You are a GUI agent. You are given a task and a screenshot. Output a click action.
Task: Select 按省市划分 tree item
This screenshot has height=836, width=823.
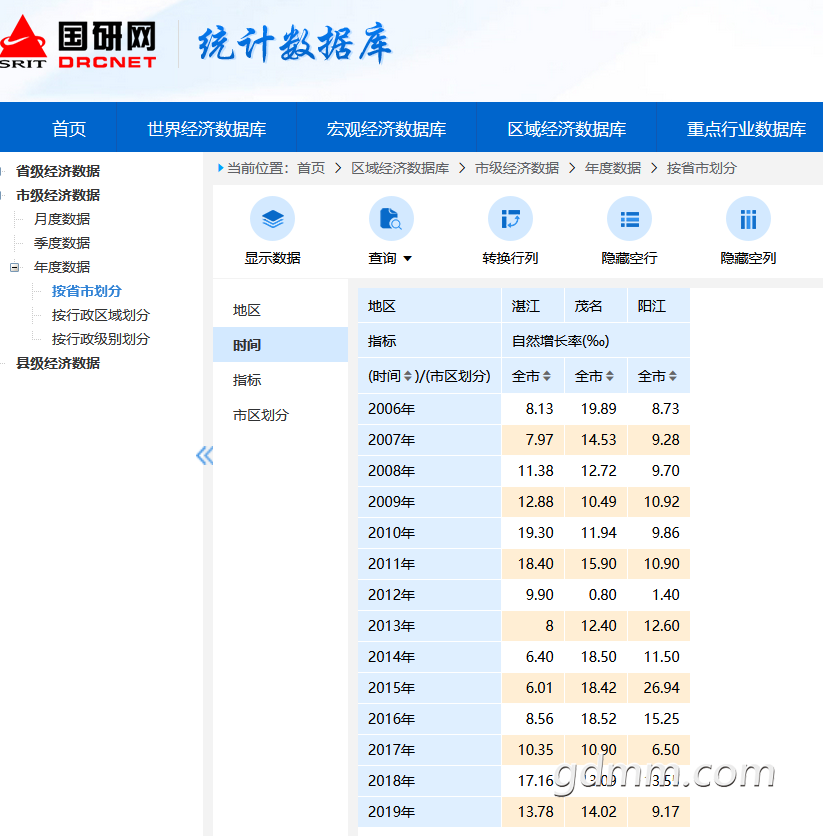click(x=87, y=291)
